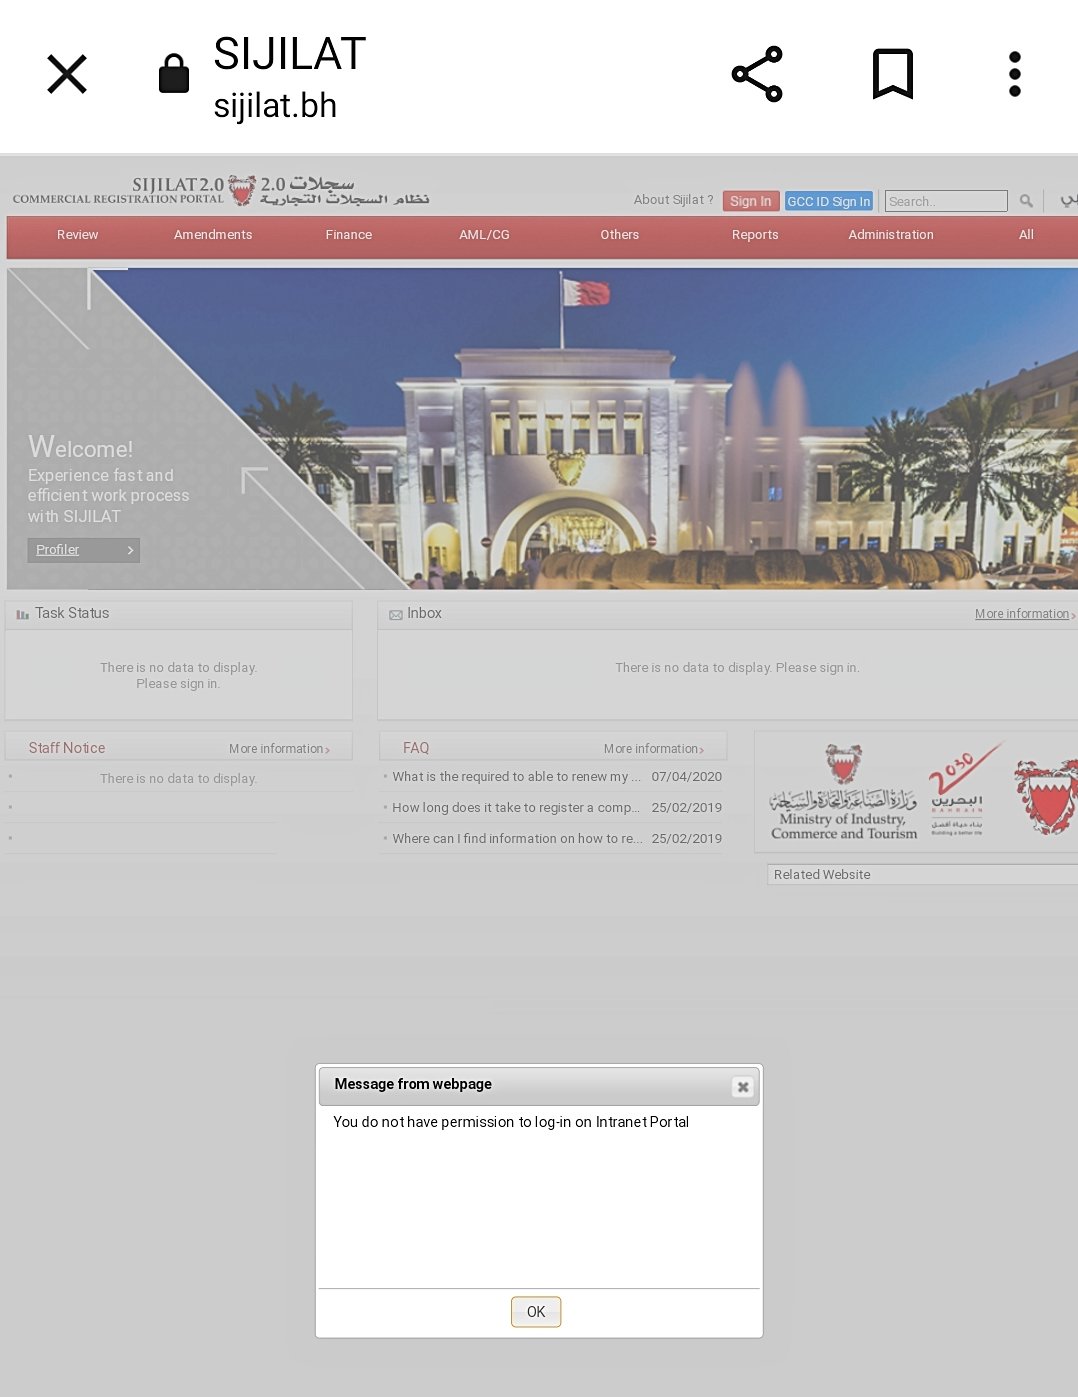The width and height of the screenshot is (1078, 1397).
Task: Click the magnifier search icon
Action: tap(1026, 201)
